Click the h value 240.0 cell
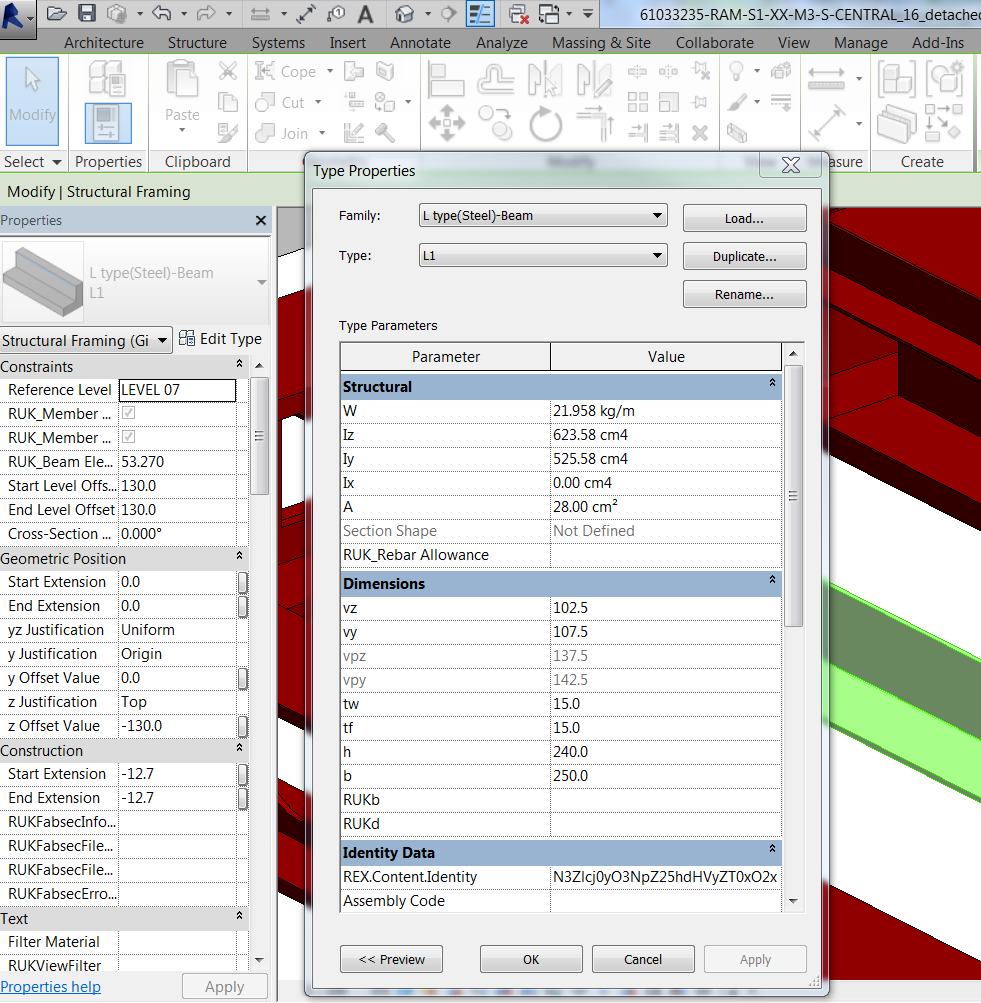This screenshot has width=981, height=1003. pyautogui.click(x=666, y=752)
